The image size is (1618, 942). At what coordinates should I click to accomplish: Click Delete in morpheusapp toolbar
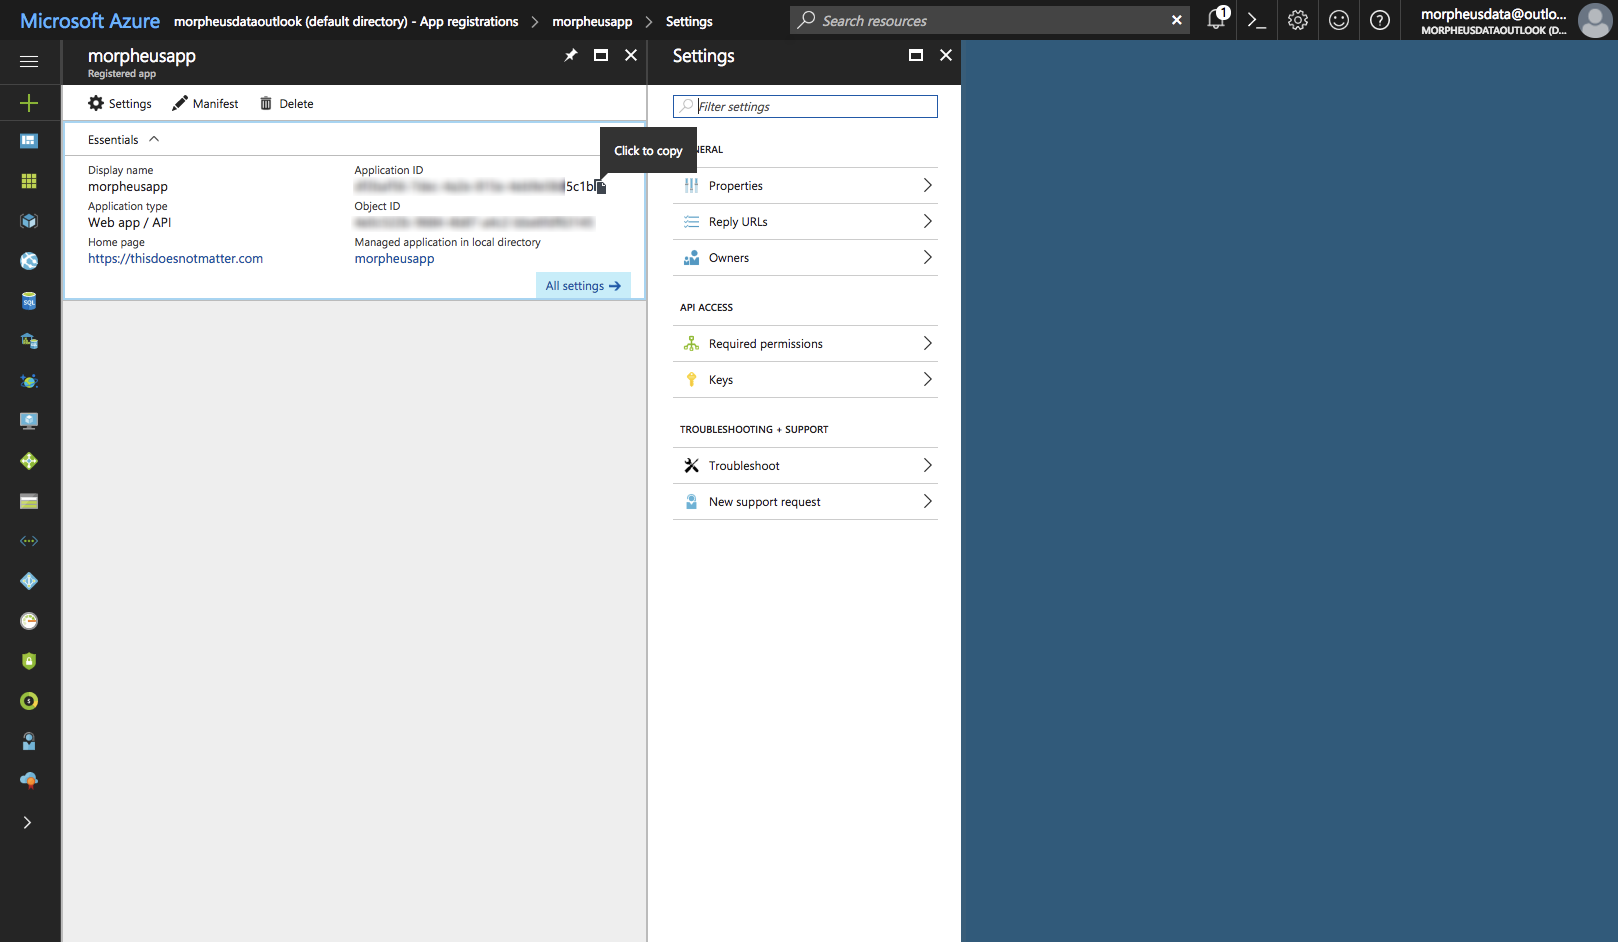click(x=287, y=103)
